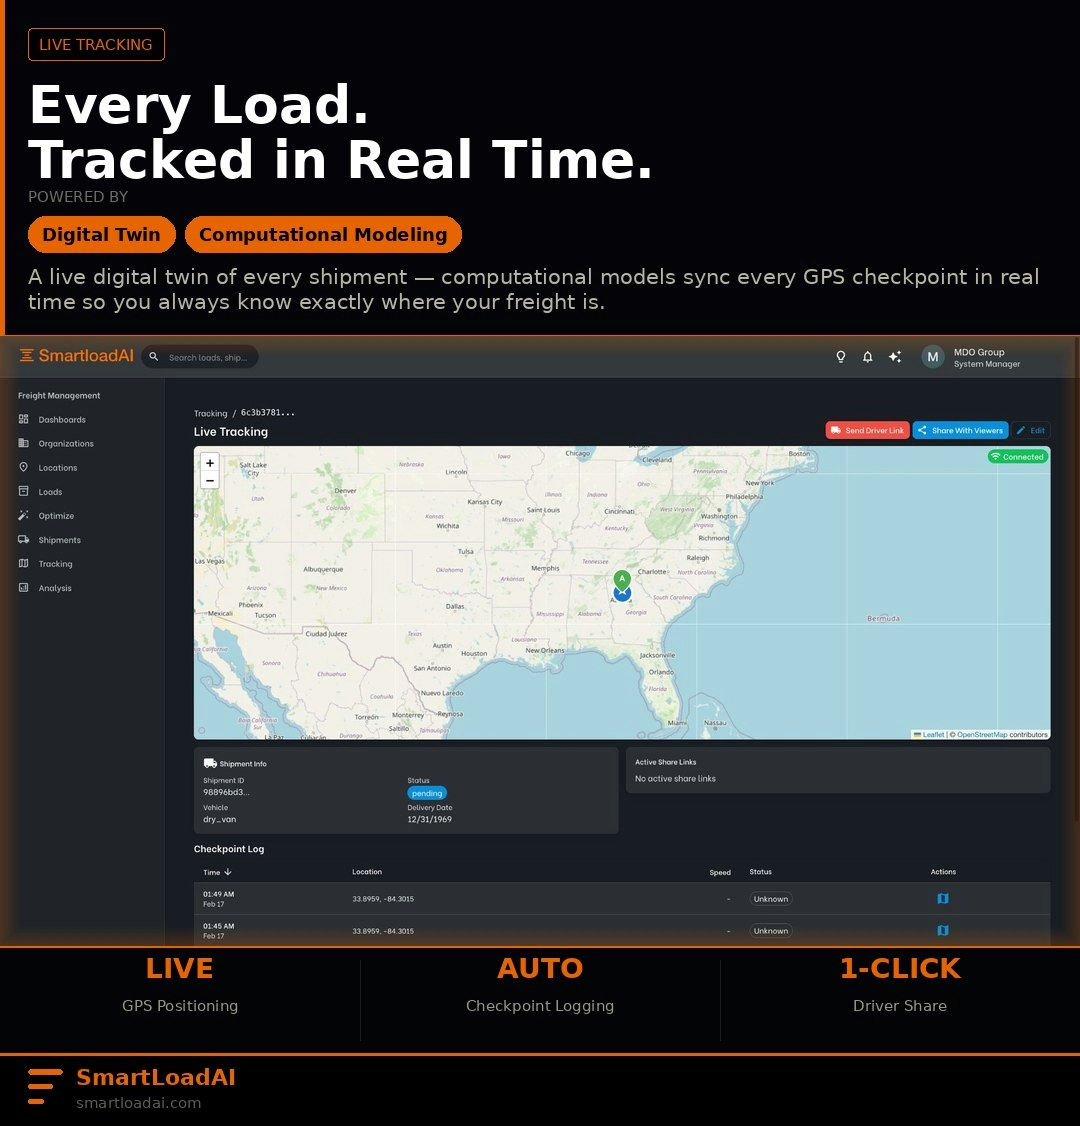This screenshot has width=1080, height=1126.
Task: Click the Analysis sidebar icon
Action: pyautogui.click(x=24, y=587)
